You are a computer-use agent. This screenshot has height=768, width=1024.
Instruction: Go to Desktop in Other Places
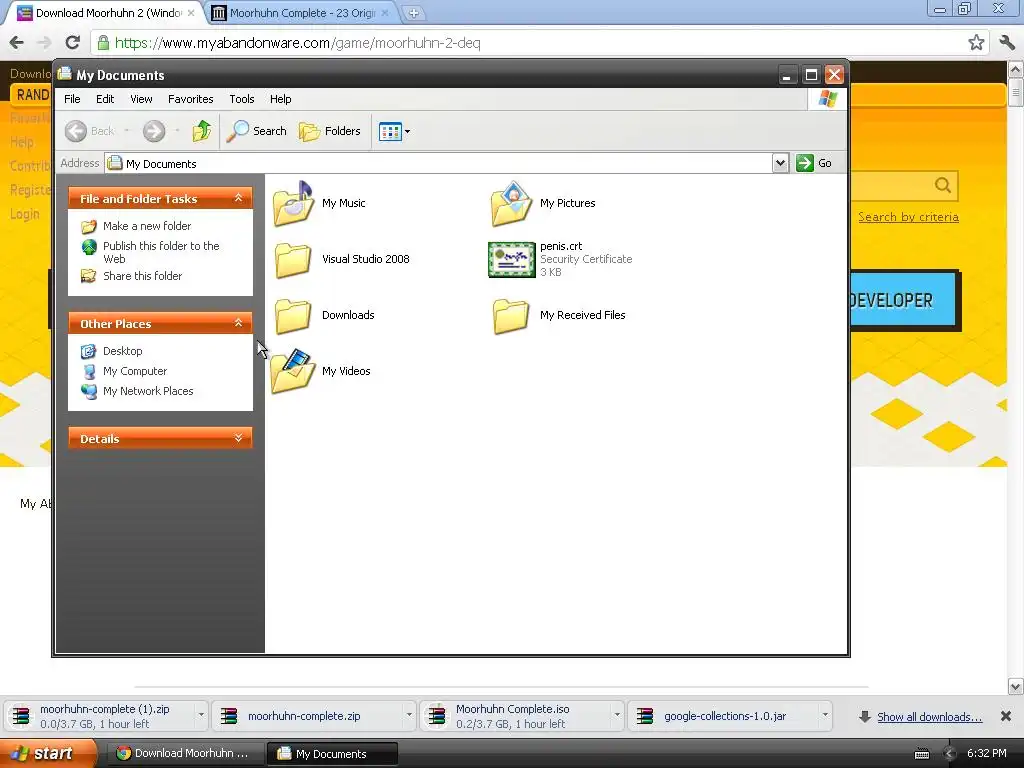[x=122, y=351]
